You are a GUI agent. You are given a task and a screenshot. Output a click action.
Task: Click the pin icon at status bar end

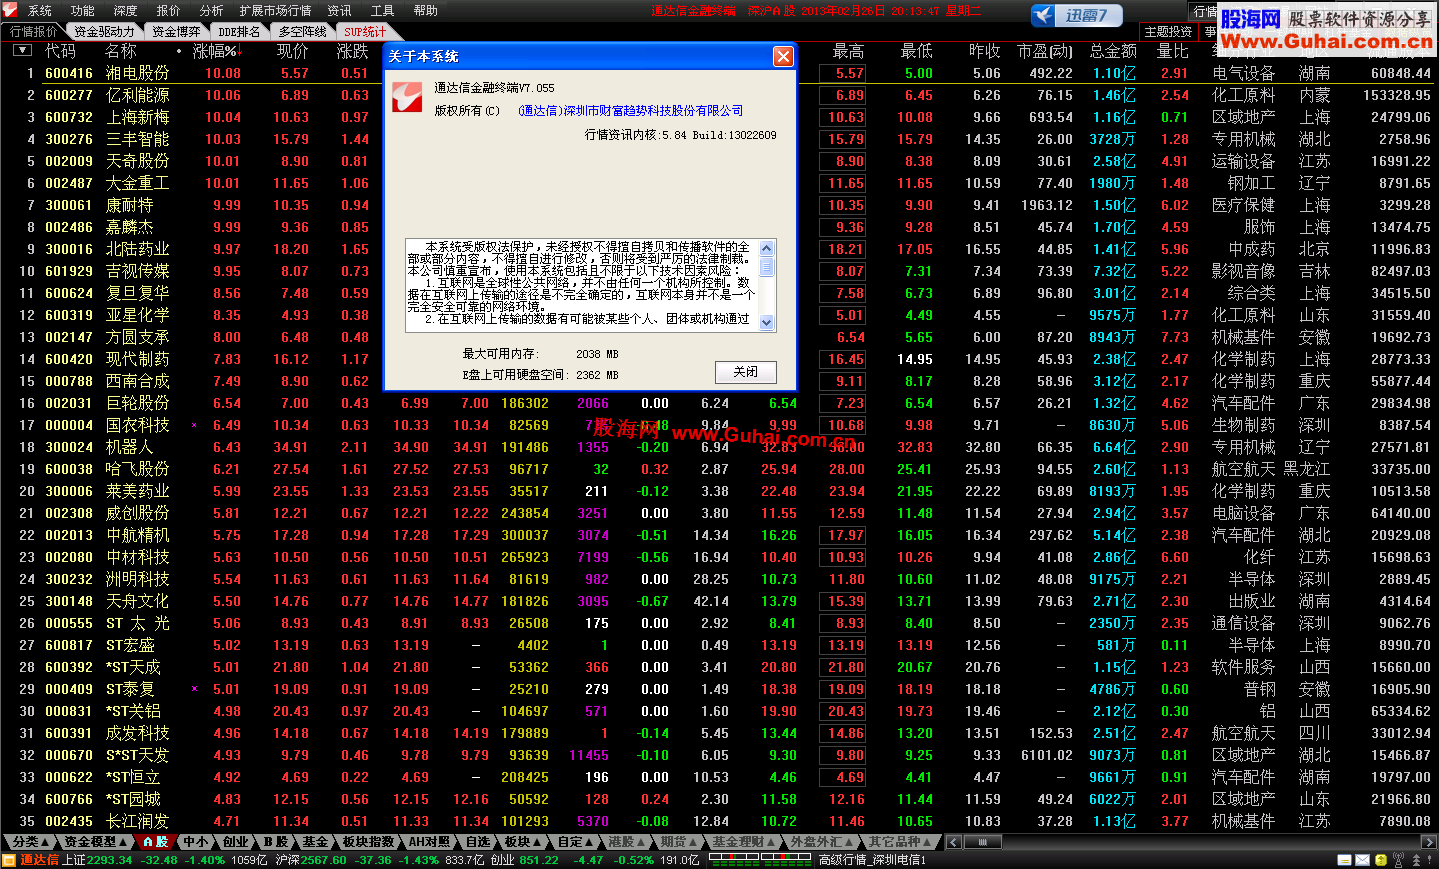1430,860
